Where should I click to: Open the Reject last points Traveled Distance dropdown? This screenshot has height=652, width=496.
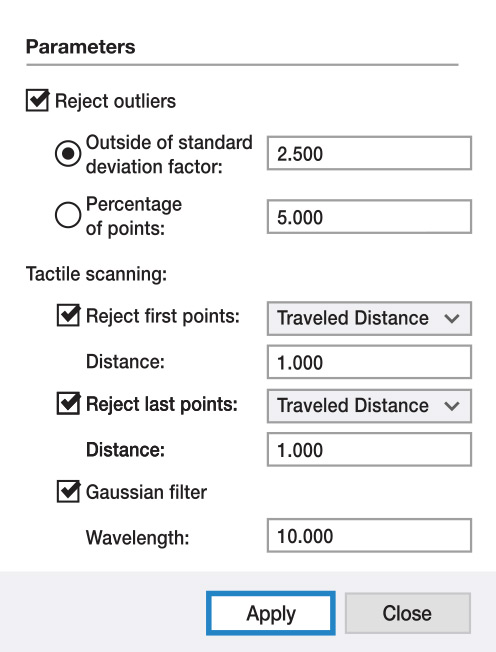click(x=369, y=406)
